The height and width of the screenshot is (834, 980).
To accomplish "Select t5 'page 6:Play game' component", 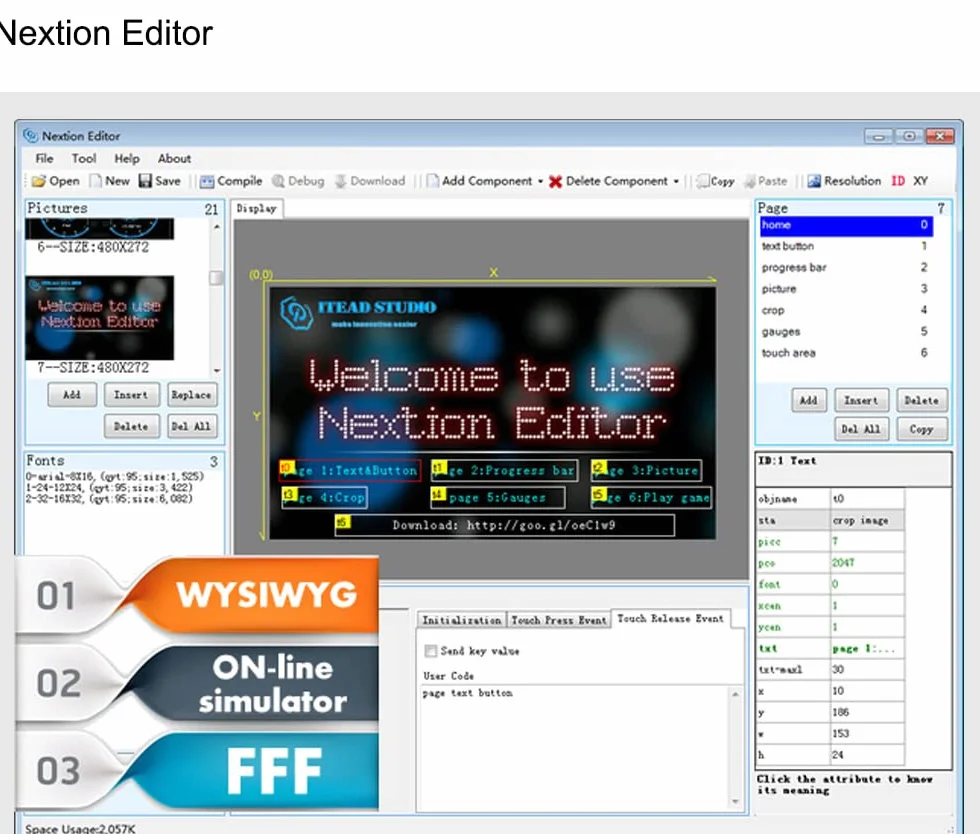I will pos(651,498).
